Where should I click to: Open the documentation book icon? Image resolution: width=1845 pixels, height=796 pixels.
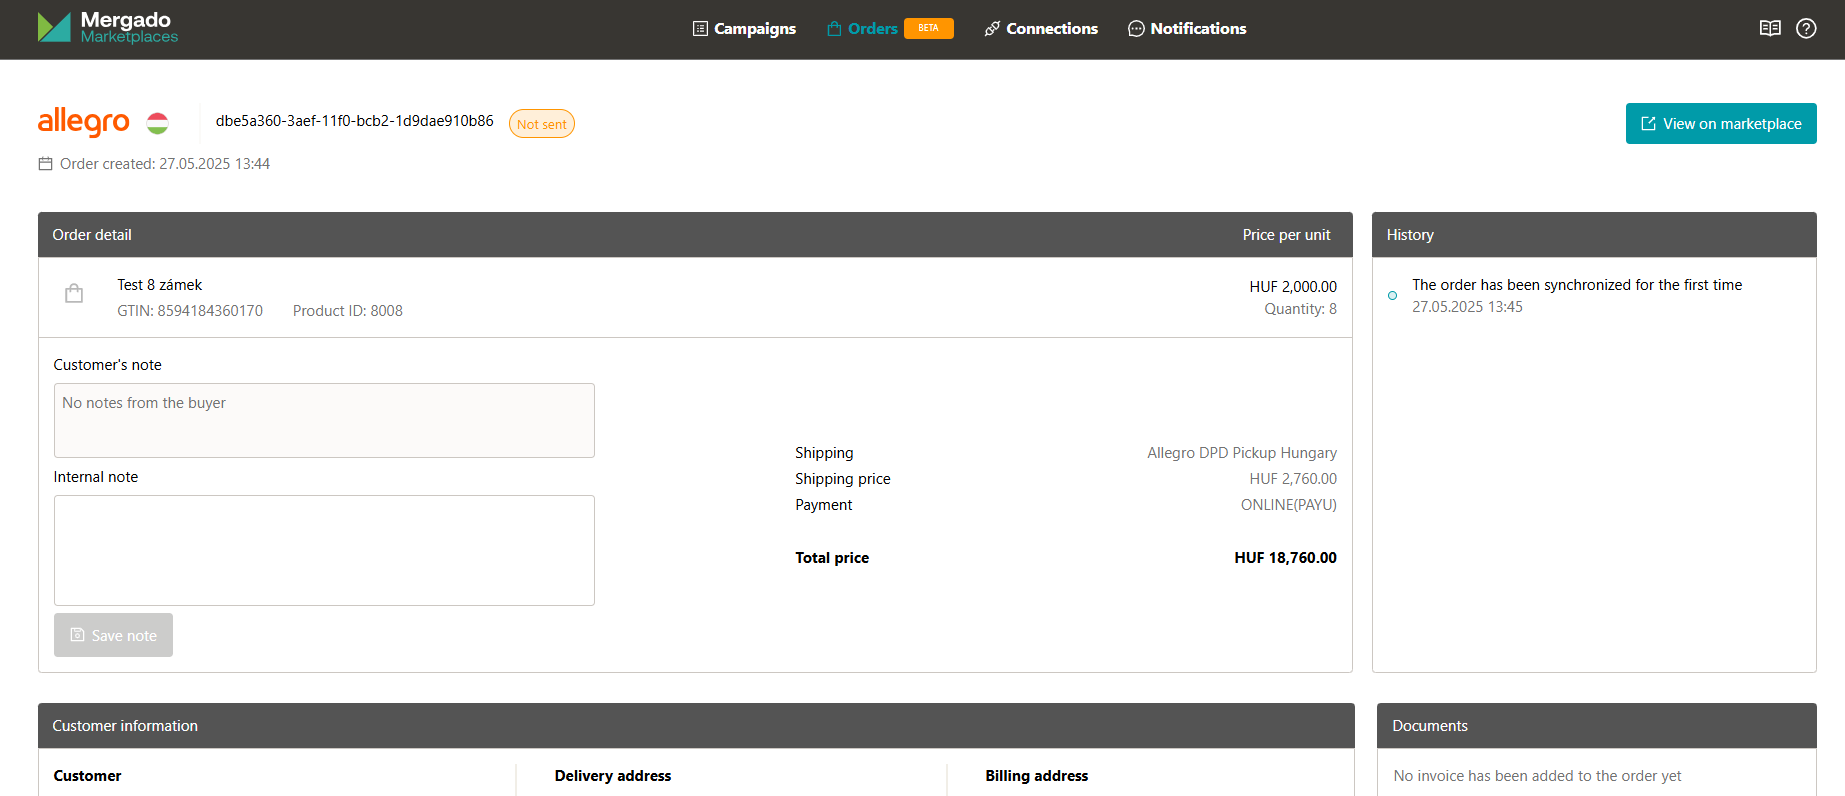coord(1770,28)
